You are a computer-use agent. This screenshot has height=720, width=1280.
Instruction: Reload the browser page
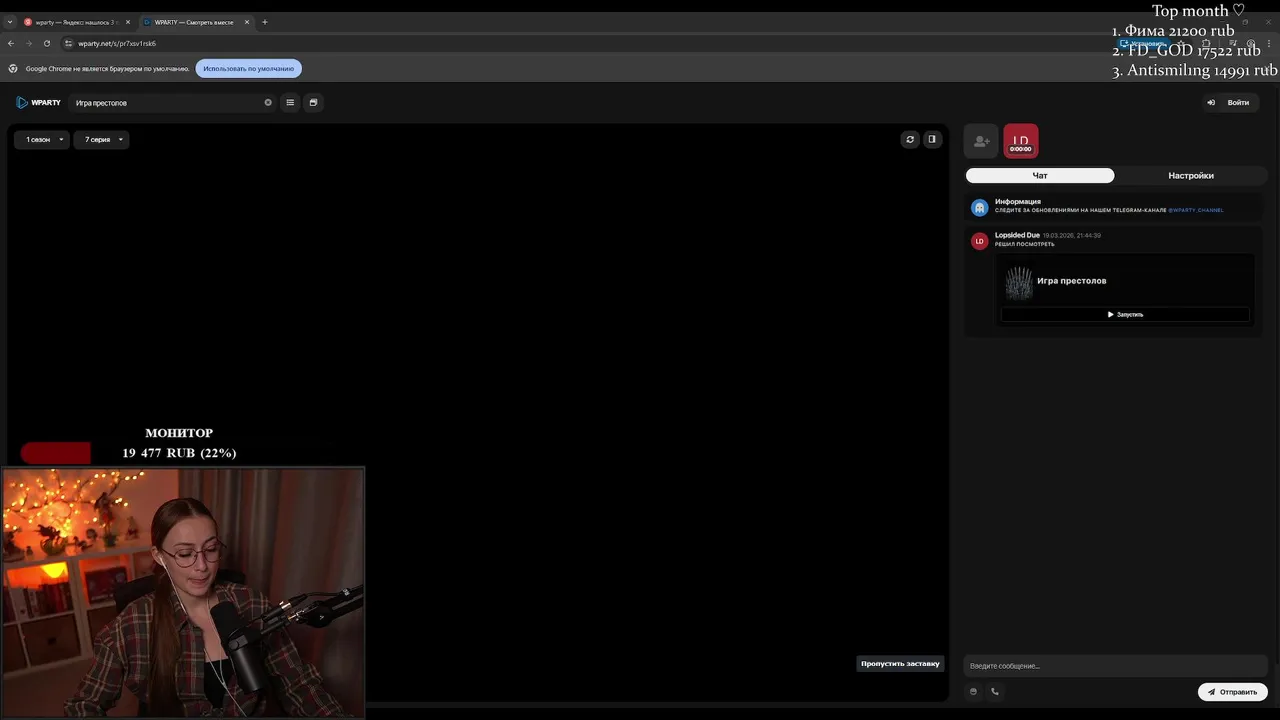[x=47, y=43]
